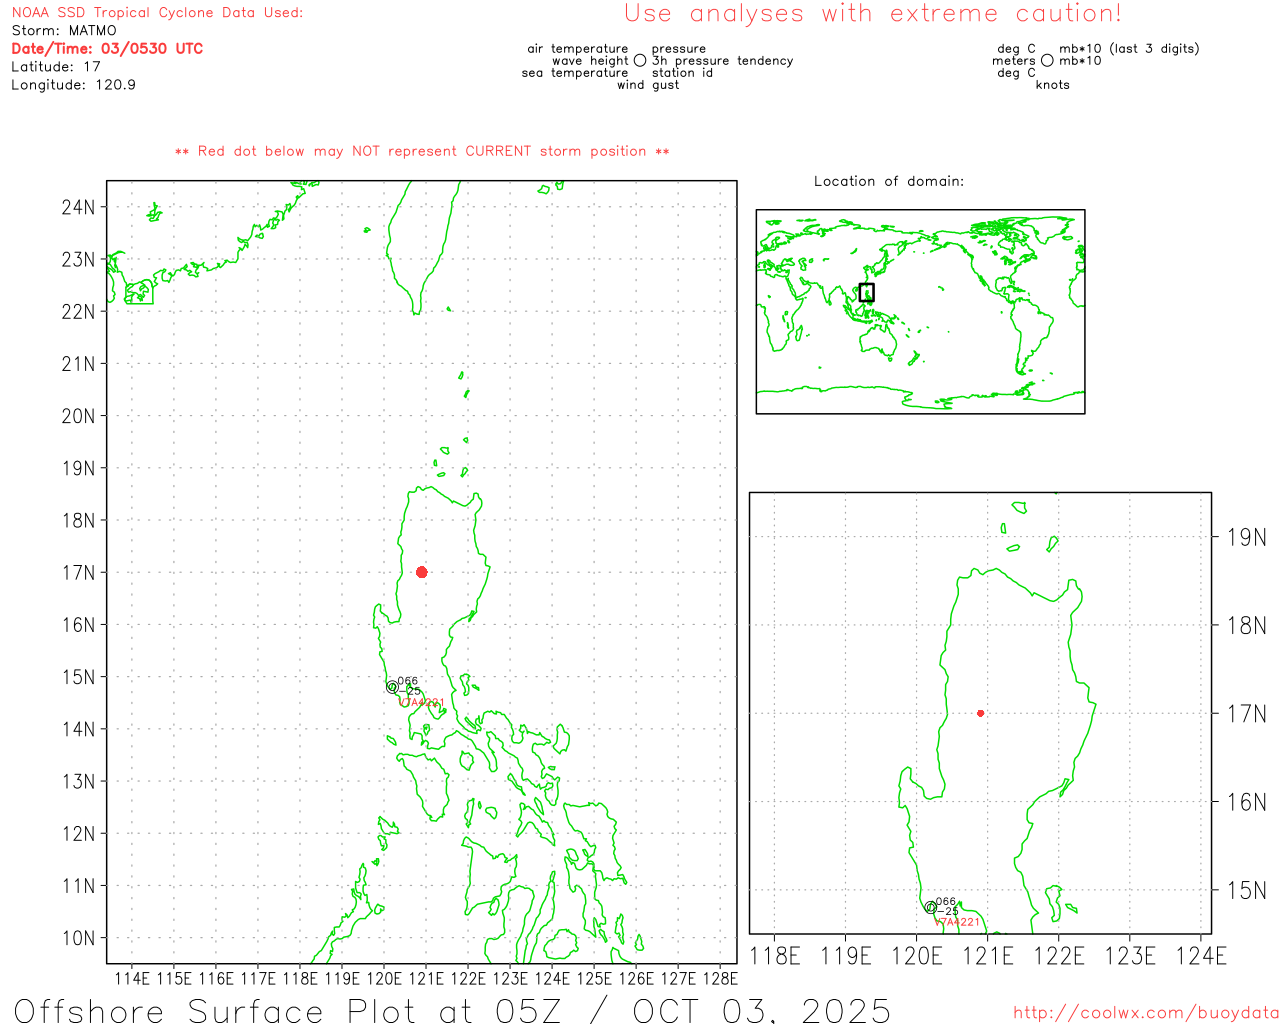Screen dimensions: 1280x1024
Task: Click the 17N latitude label on main map
Action: (78, 573)
